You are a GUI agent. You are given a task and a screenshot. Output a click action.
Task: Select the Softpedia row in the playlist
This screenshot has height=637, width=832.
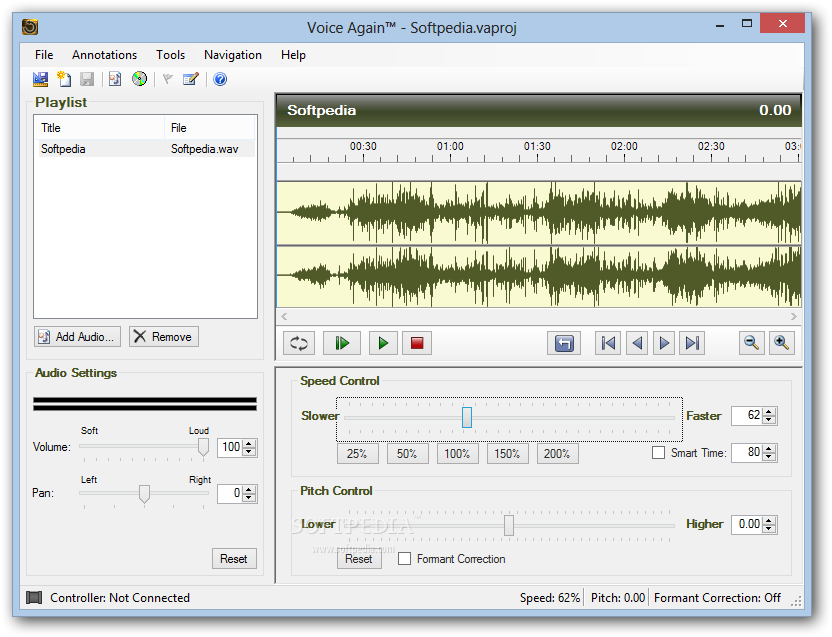tap(145, 149)
